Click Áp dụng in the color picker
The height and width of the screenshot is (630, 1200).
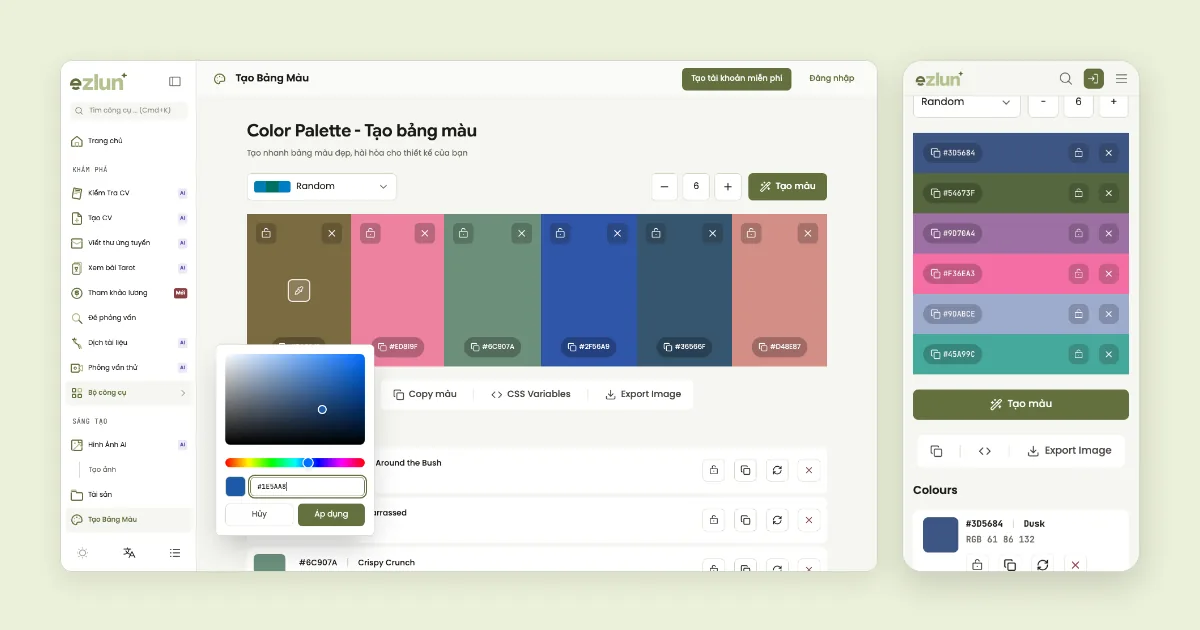click(331, 514)
